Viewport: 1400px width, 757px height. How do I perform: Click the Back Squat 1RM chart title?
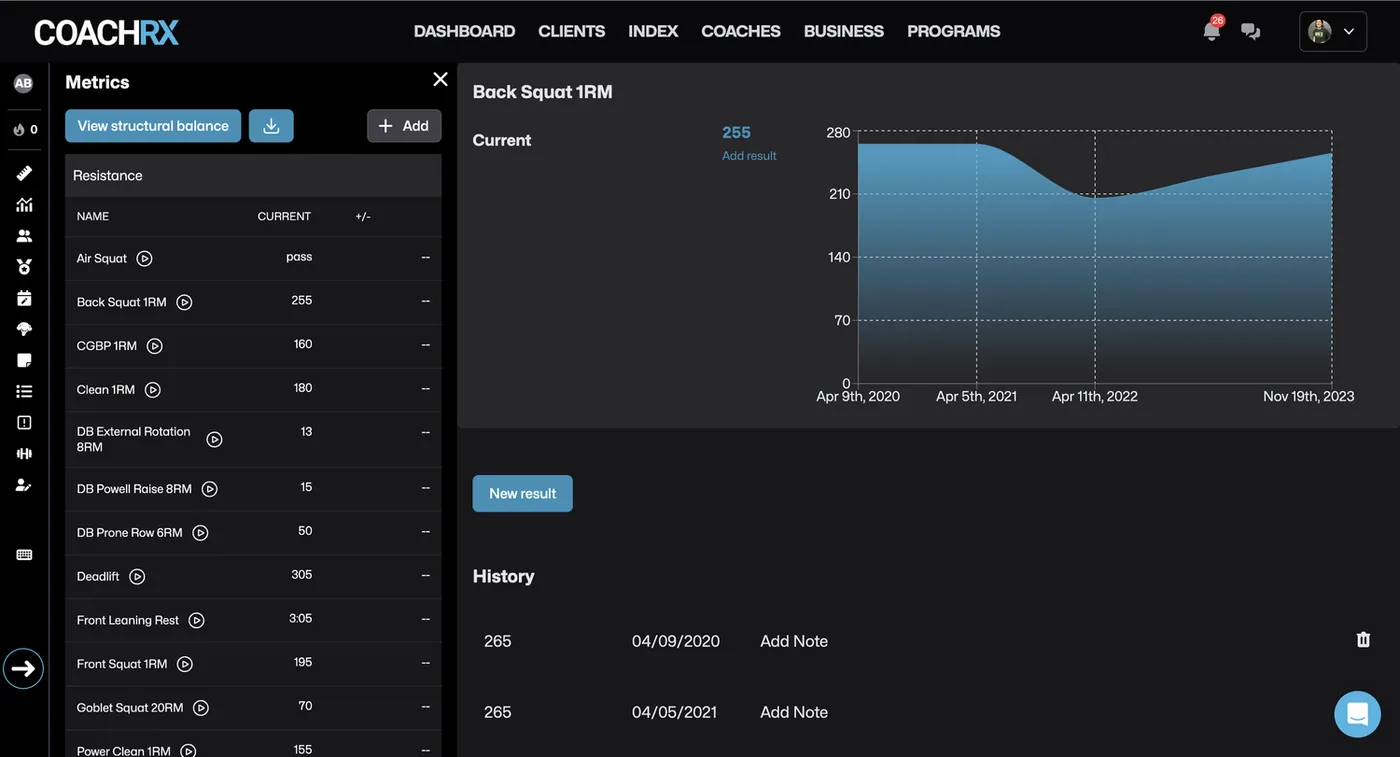point(542,92)
